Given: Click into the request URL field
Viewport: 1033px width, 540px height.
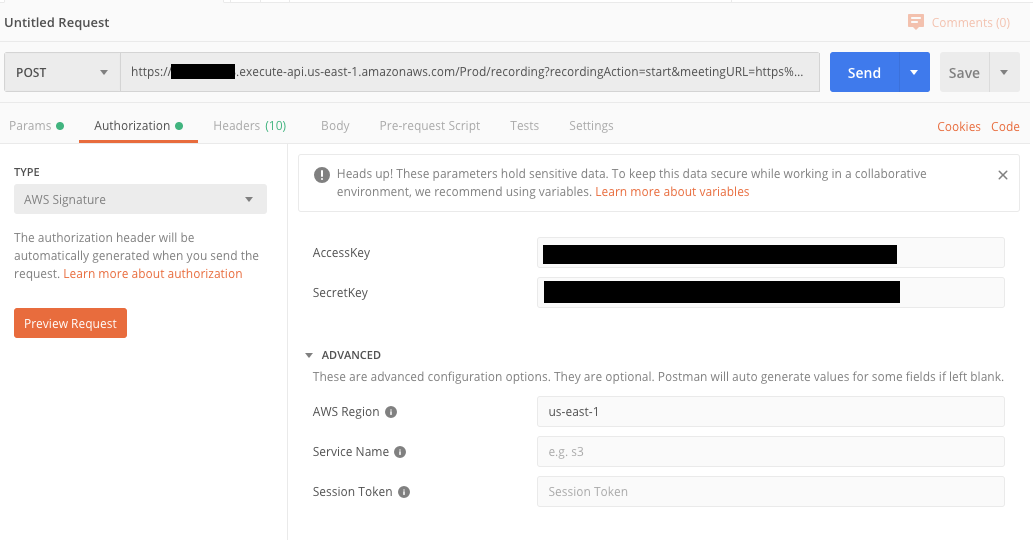Looking at the screenshot, I should [x=470, y=72].
